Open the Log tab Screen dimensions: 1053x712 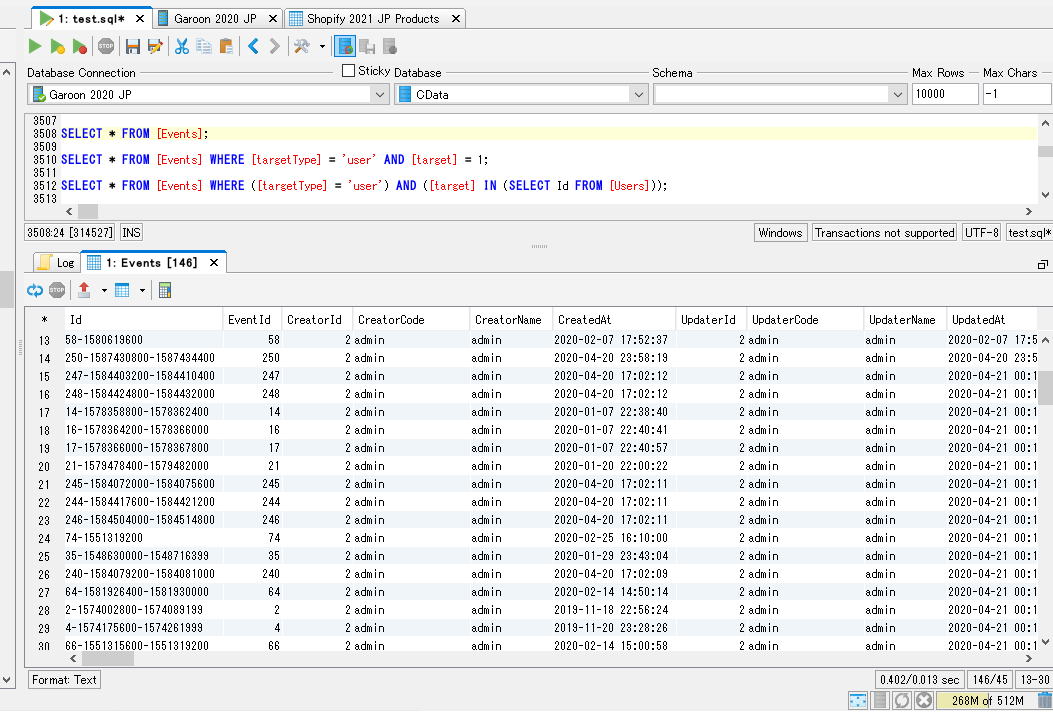coord(57,263)
